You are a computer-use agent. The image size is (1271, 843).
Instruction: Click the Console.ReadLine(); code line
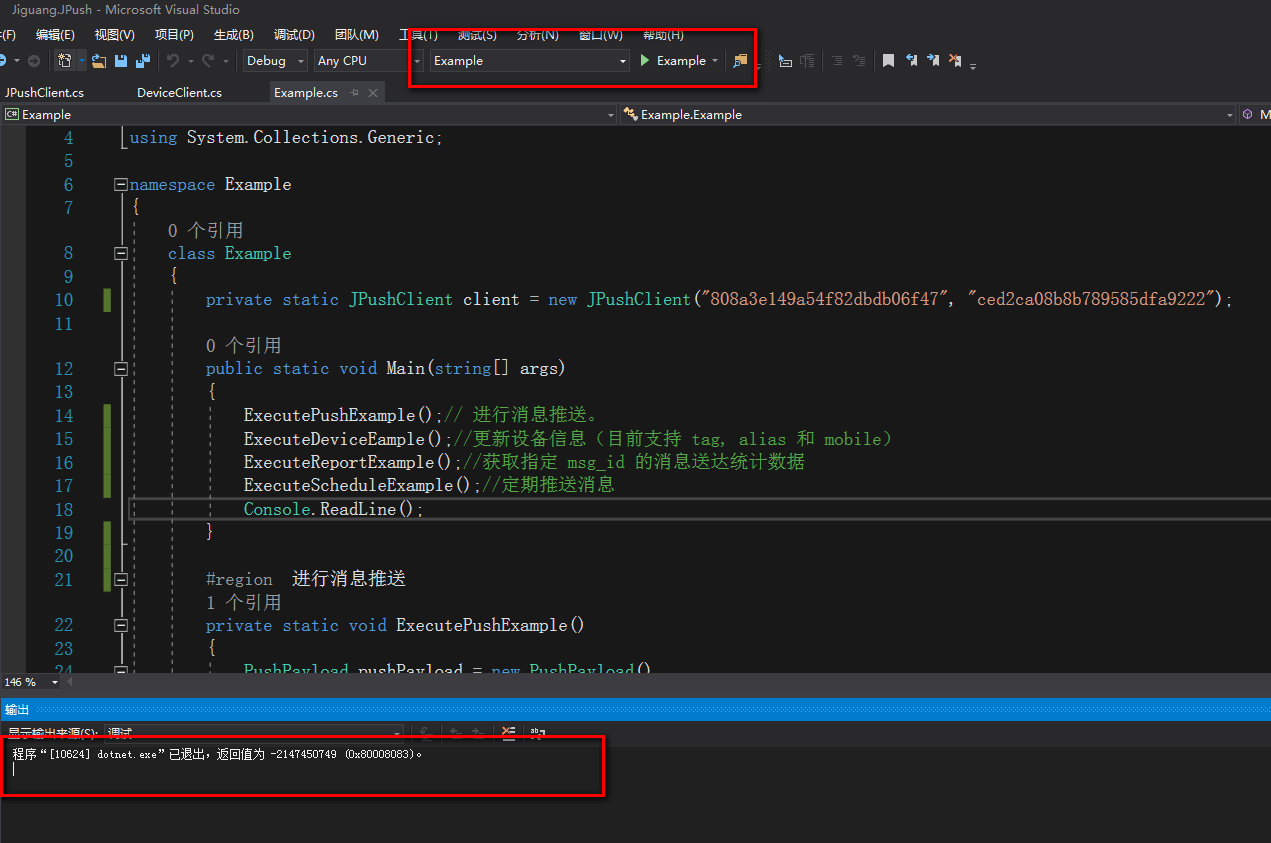pyautogui.click(x=334, y=509)
